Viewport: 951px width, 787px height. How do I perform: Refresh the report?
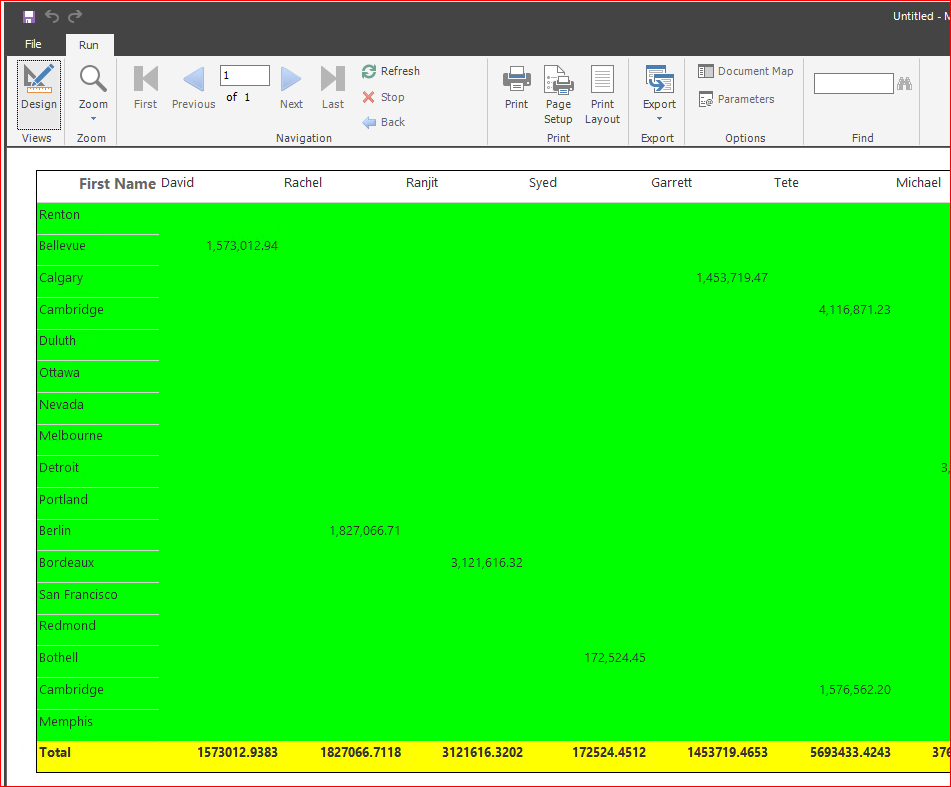391,71
